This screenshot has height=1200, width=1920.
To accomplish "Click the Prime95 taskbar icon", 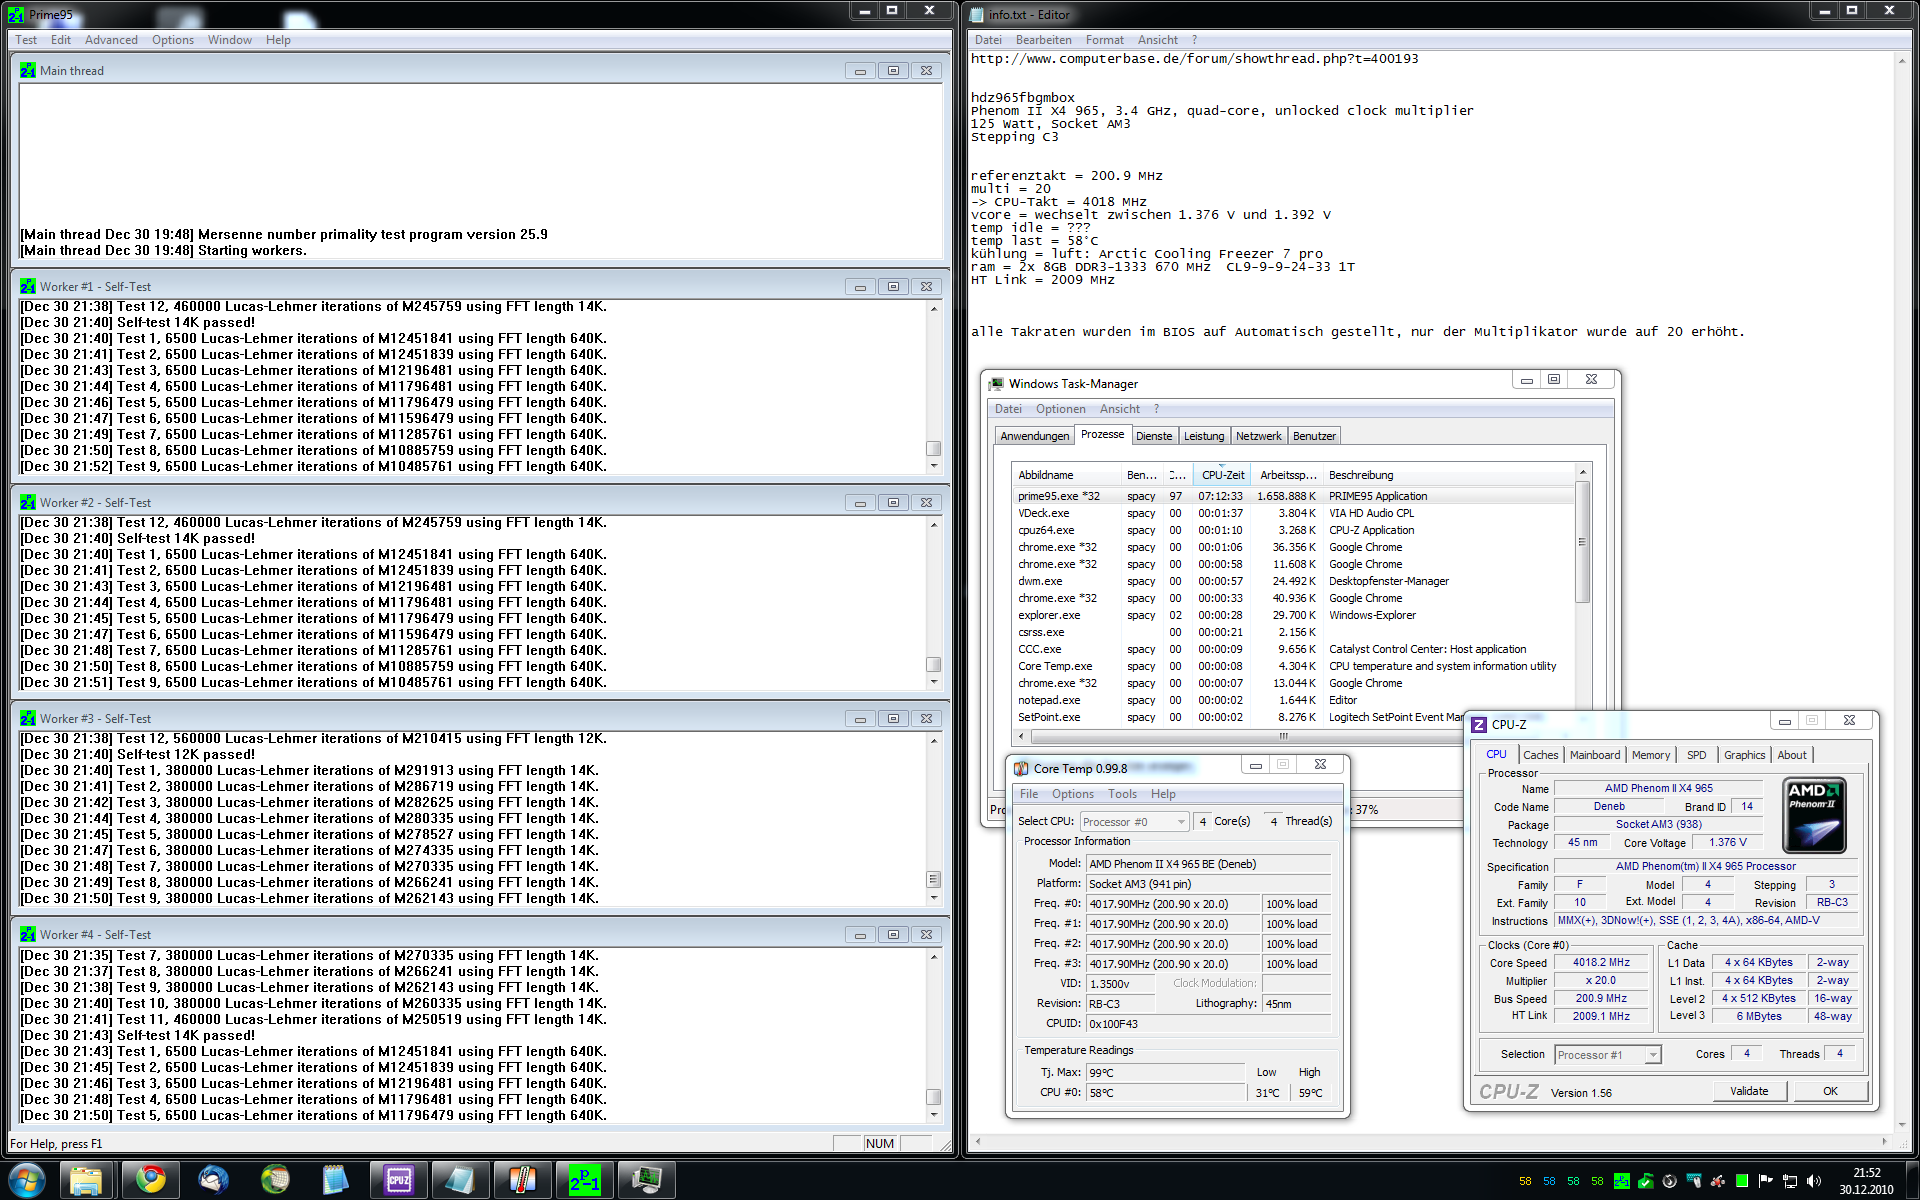I will (x=584, y=1180).
